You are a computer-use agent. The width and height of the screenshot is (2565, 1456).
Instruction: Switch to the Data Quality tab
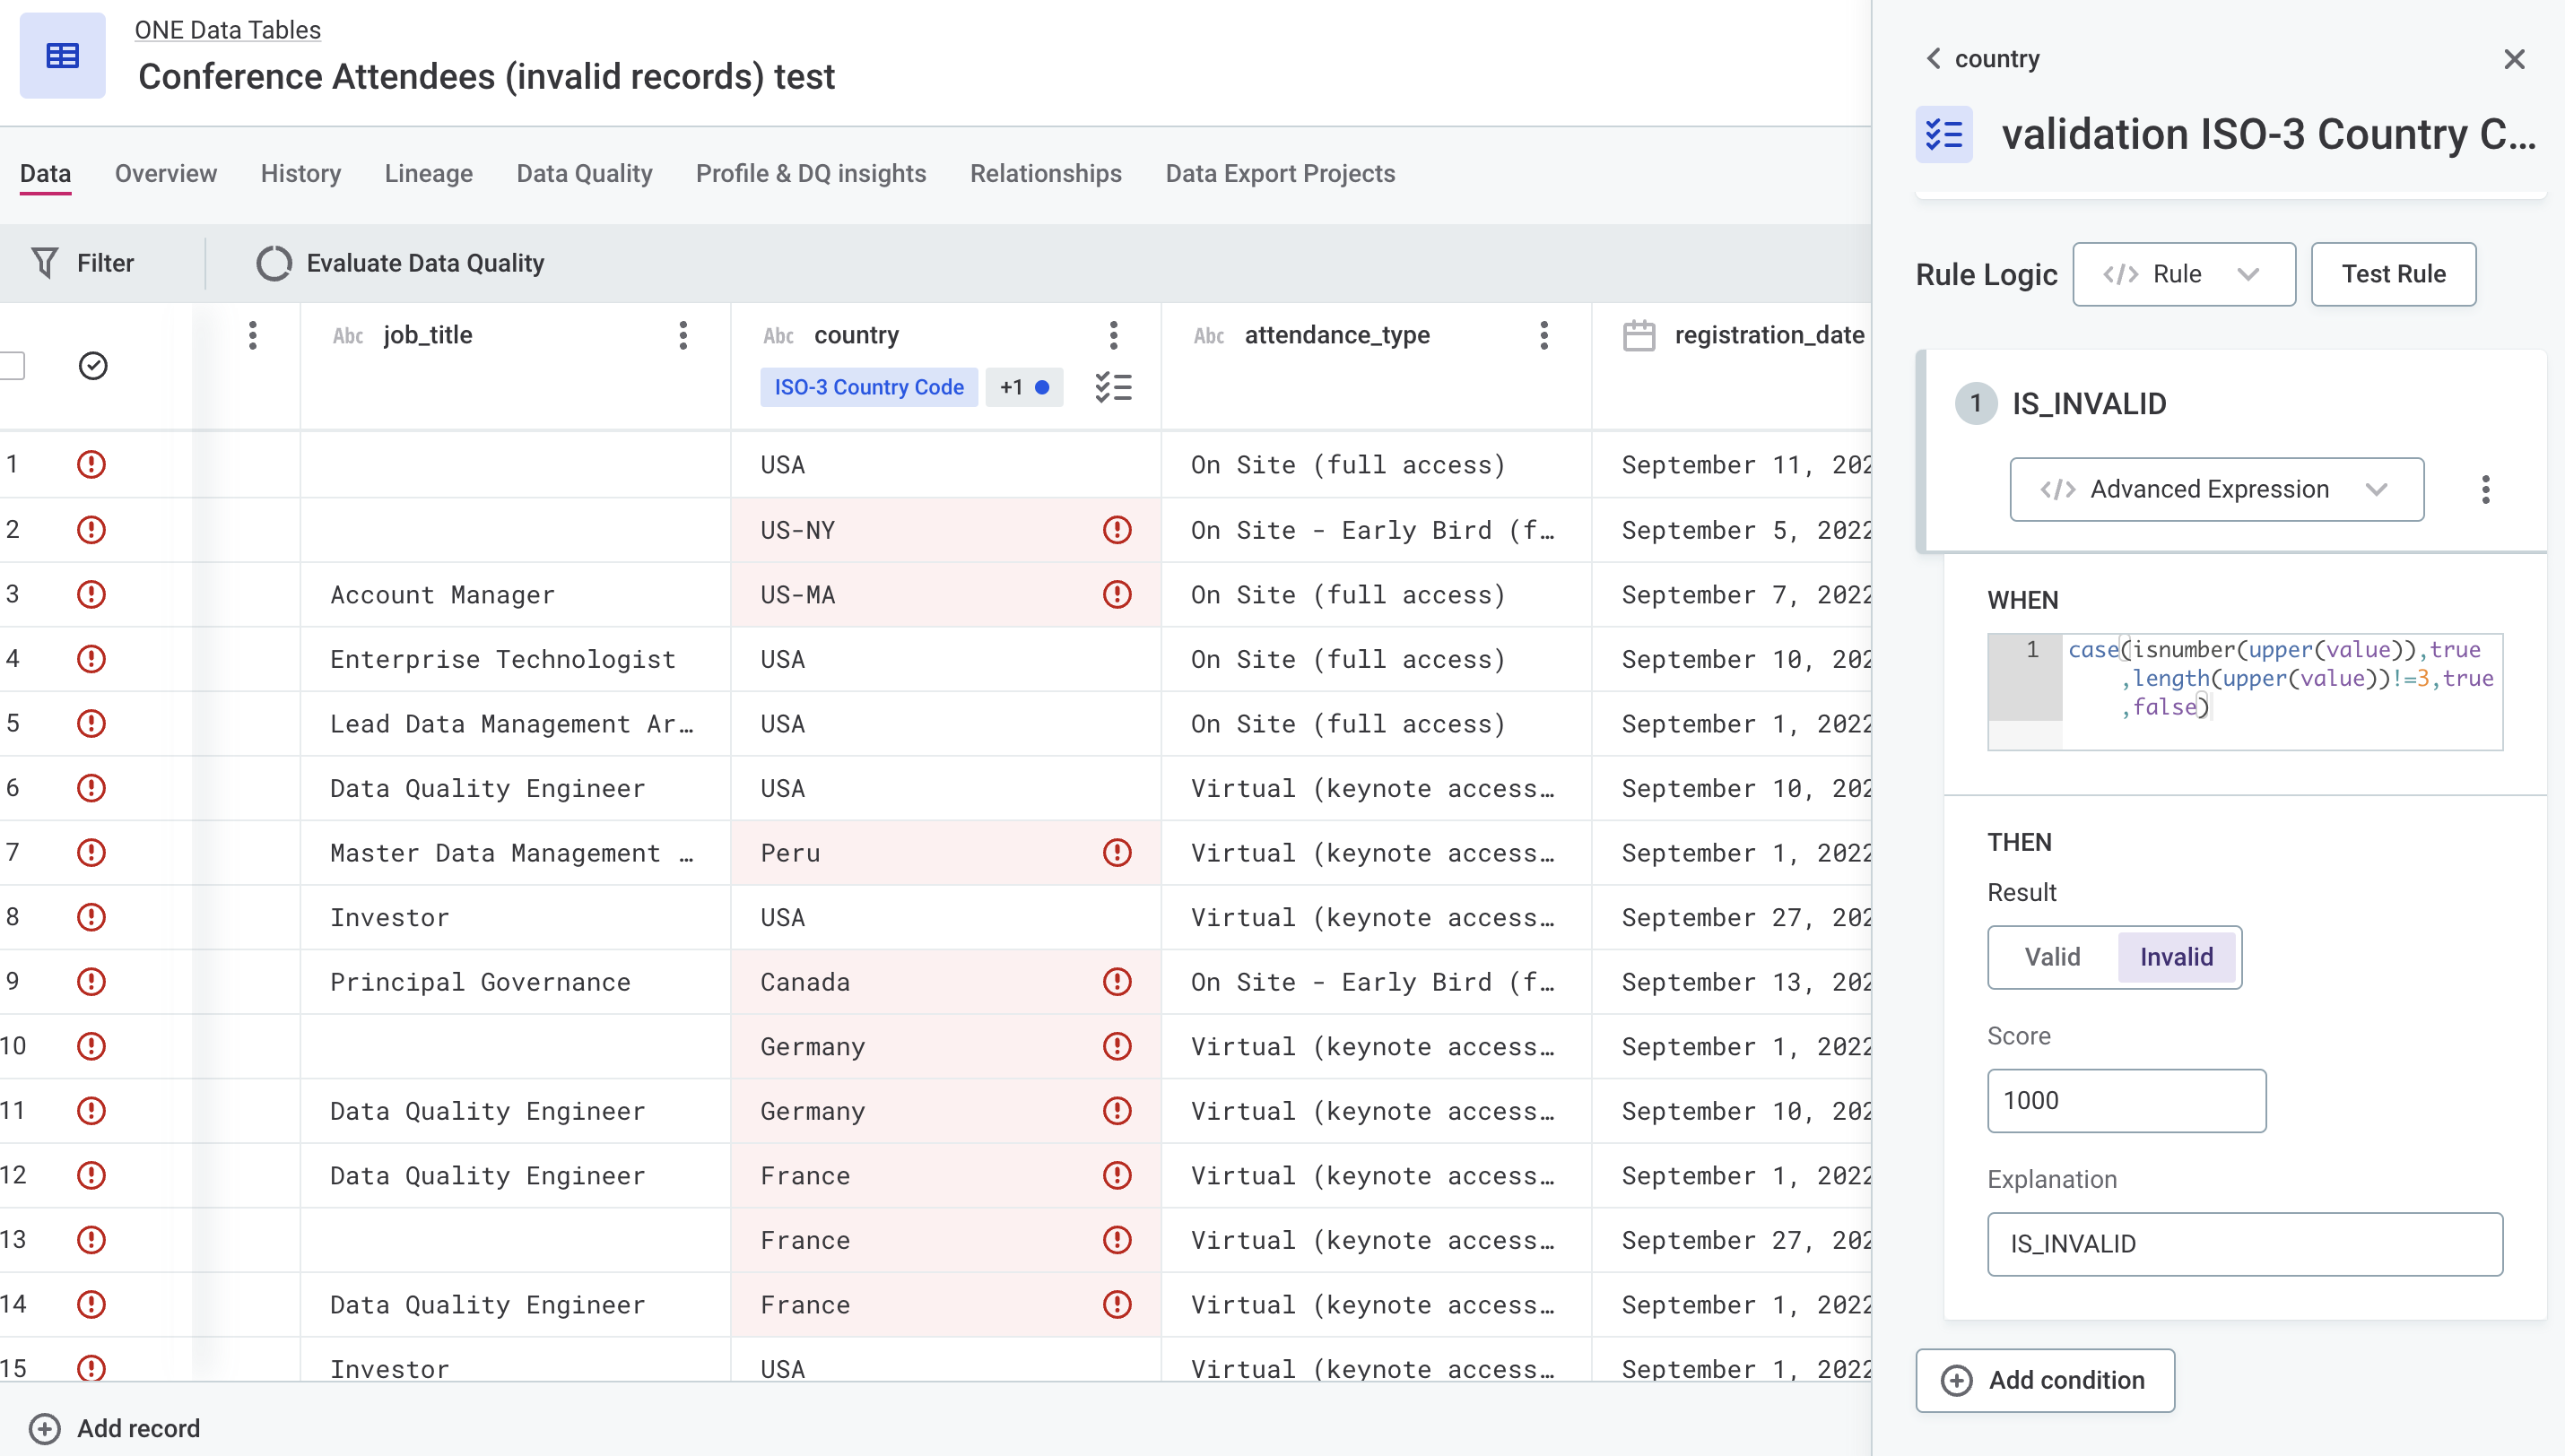(x=584, y=173)
